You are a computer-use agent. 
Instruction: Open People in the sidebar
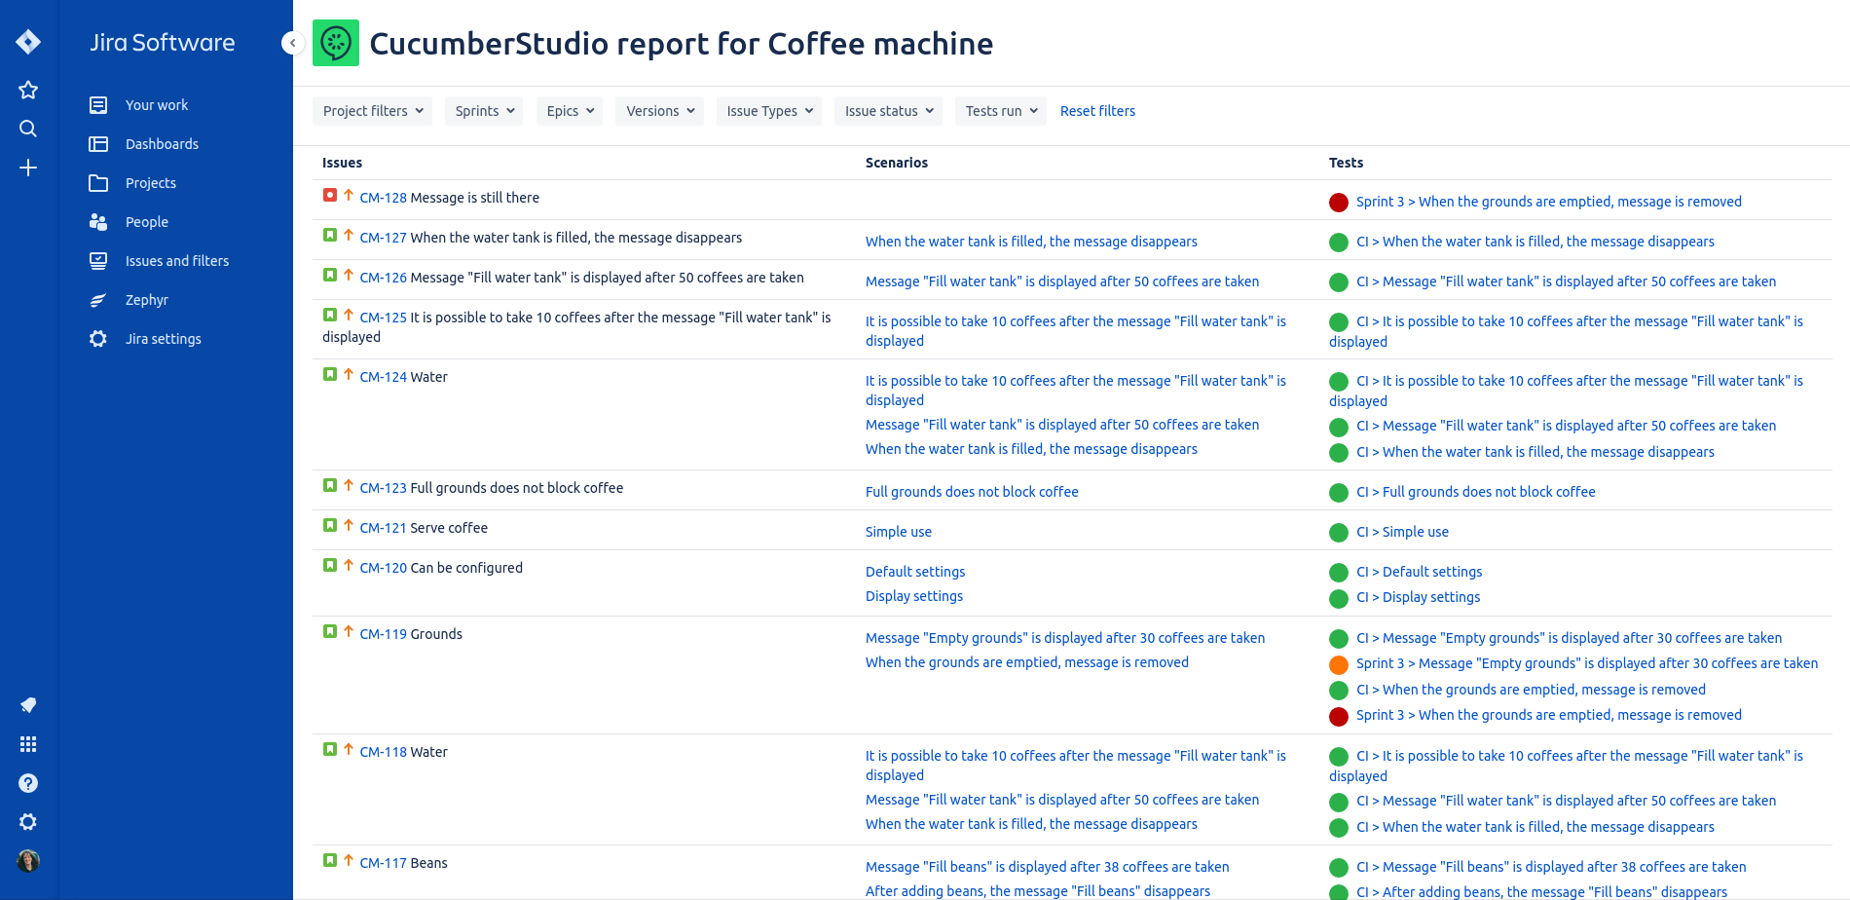pos(147,222)
